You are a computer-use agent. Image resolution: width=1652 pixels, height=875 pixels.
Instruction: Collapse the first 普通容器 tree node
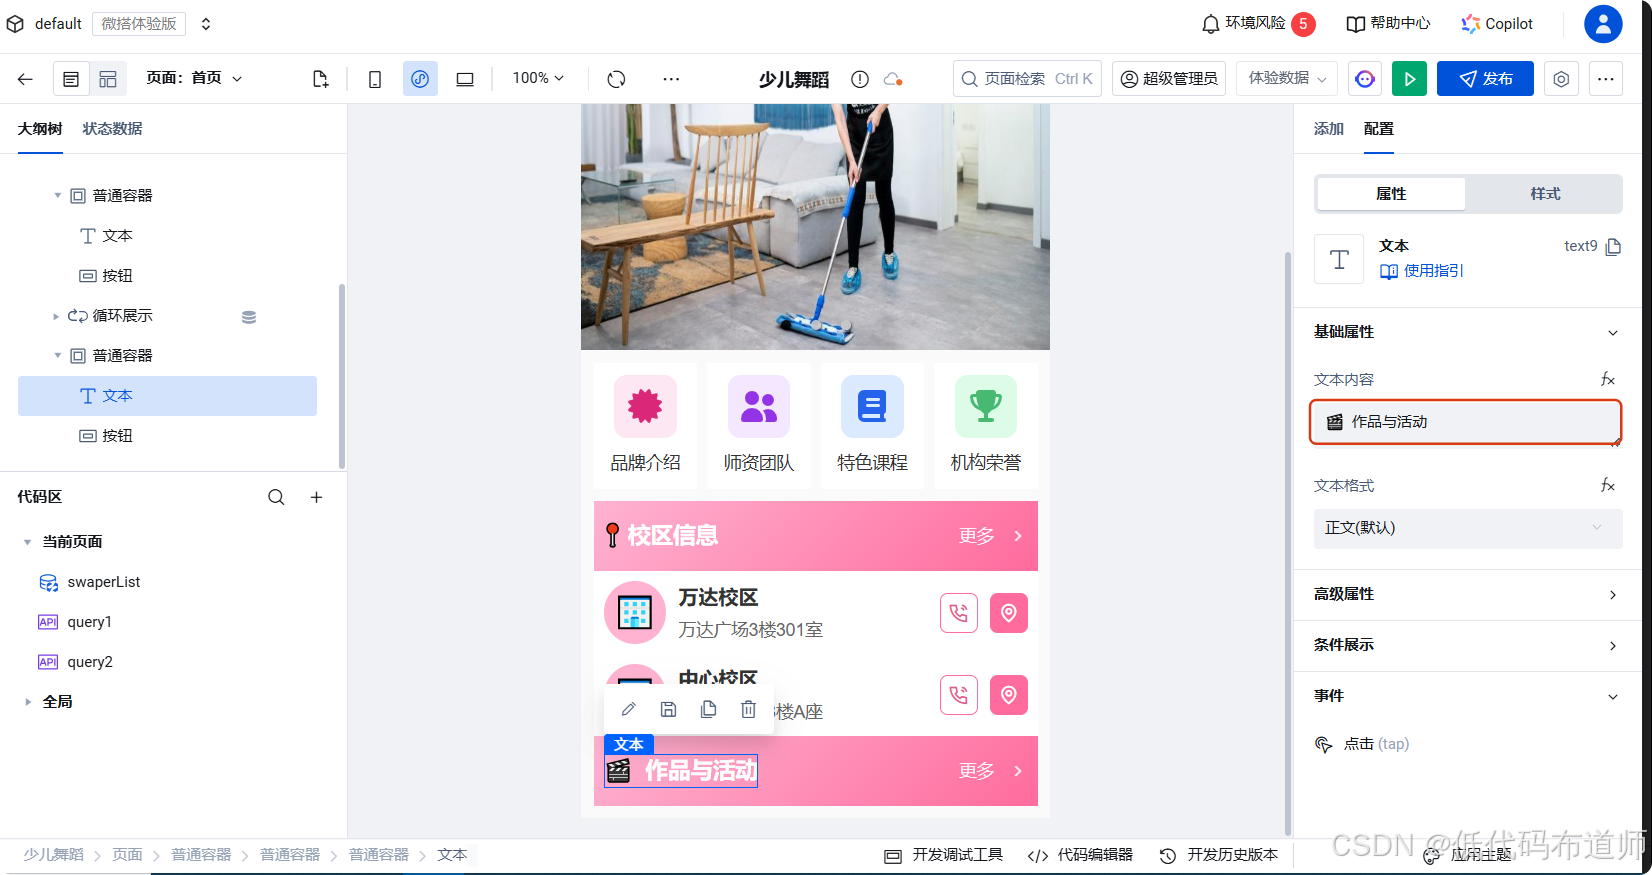57,196
